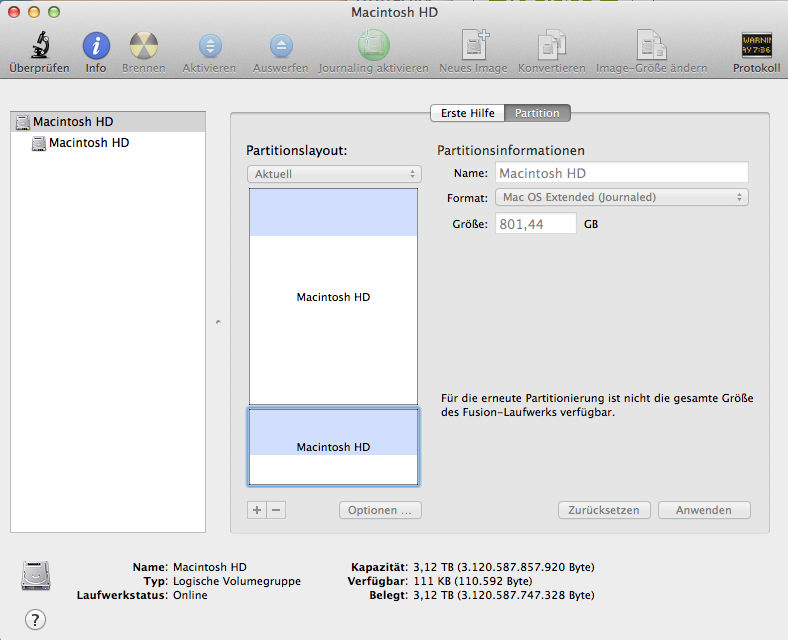The width and height of the screenshot is (788, 640).
Task: Click the Optionen … button
Action: (380, 510)
